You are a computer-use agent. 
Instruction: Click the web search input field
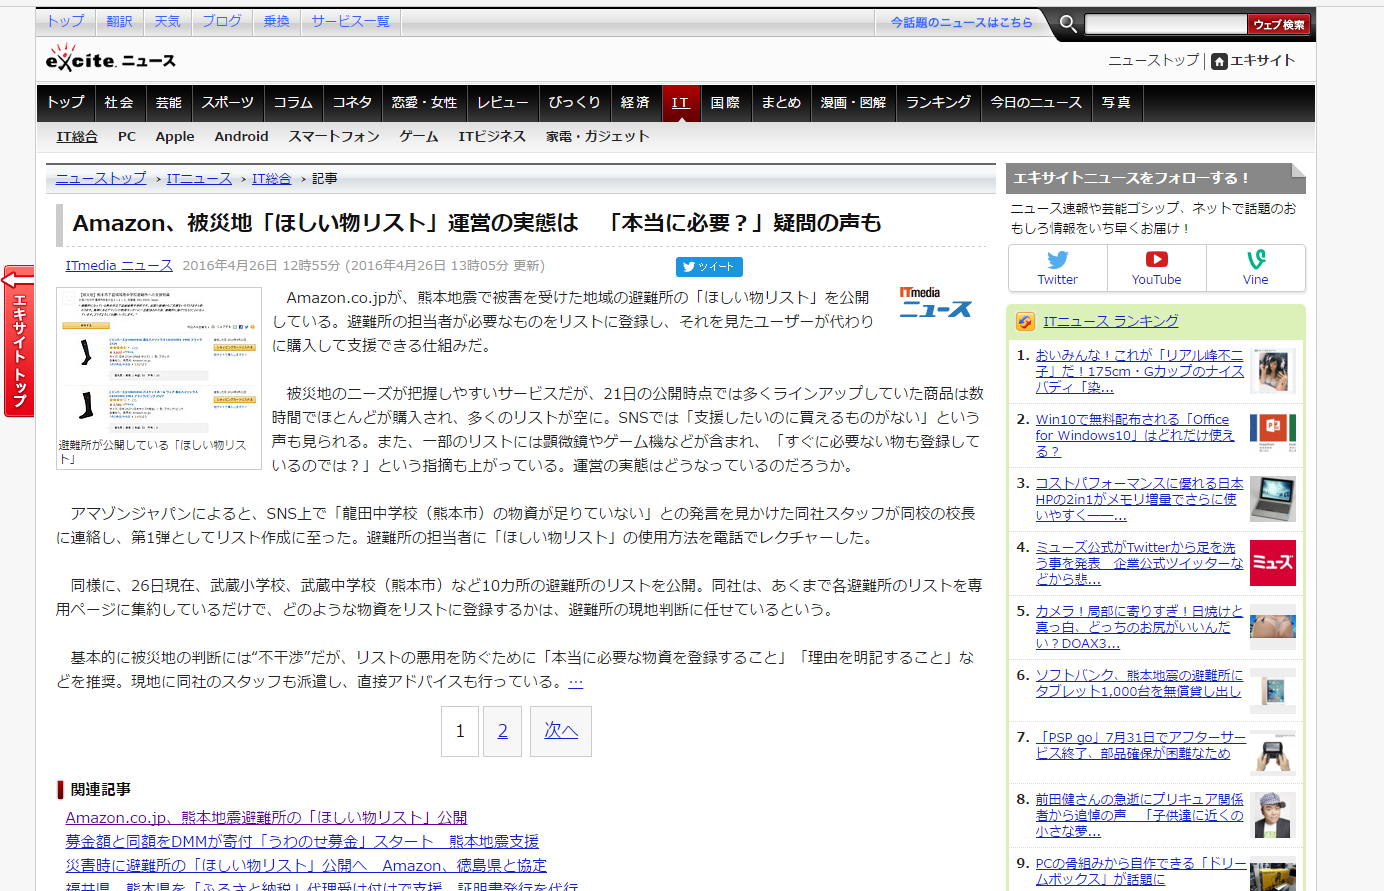tap(1165, 24)
